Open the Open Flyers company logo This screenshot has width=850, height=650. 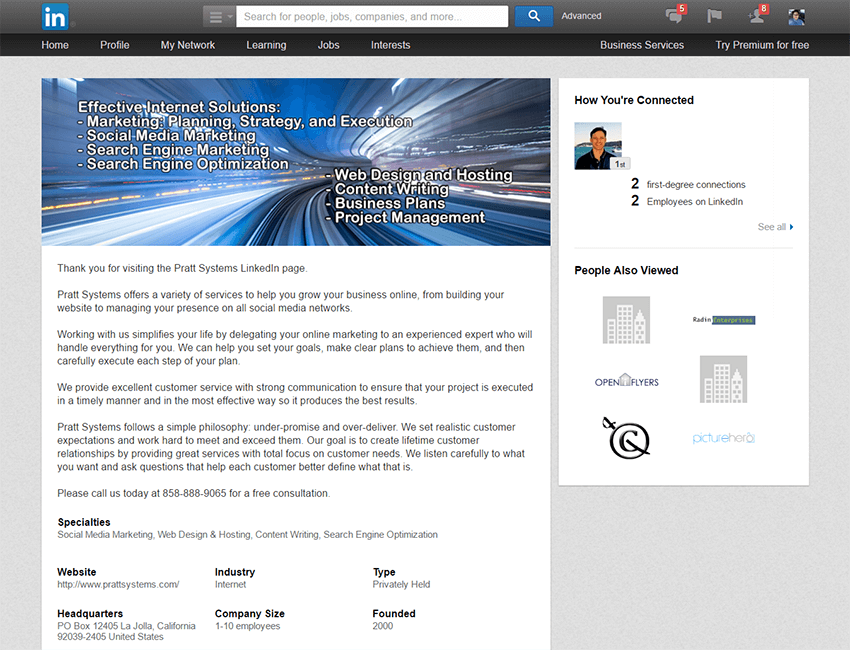click(626, 381)
